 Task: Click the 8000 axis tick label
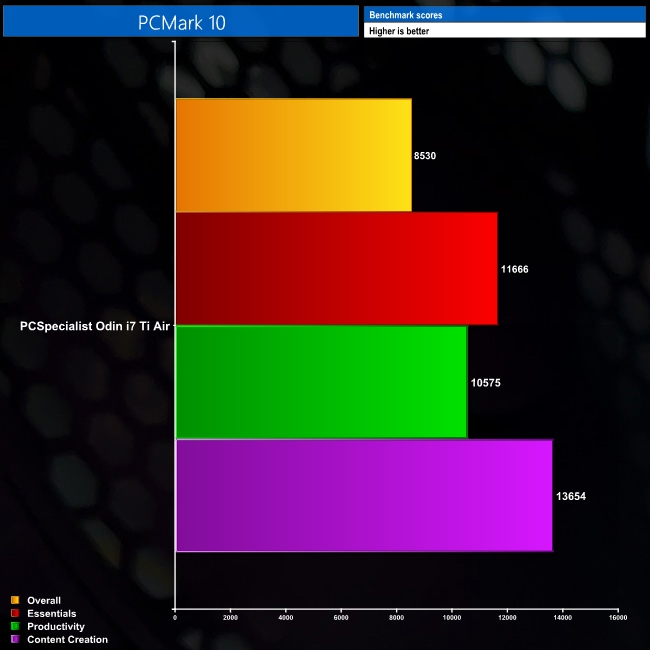[396, 618]
